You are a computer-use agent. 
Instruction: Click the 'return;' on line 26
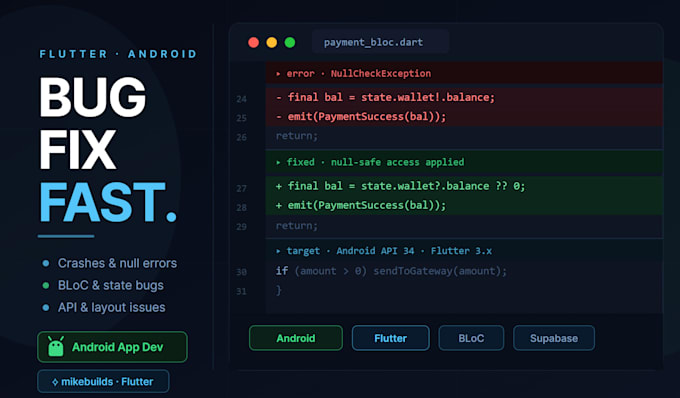point(297,136)
